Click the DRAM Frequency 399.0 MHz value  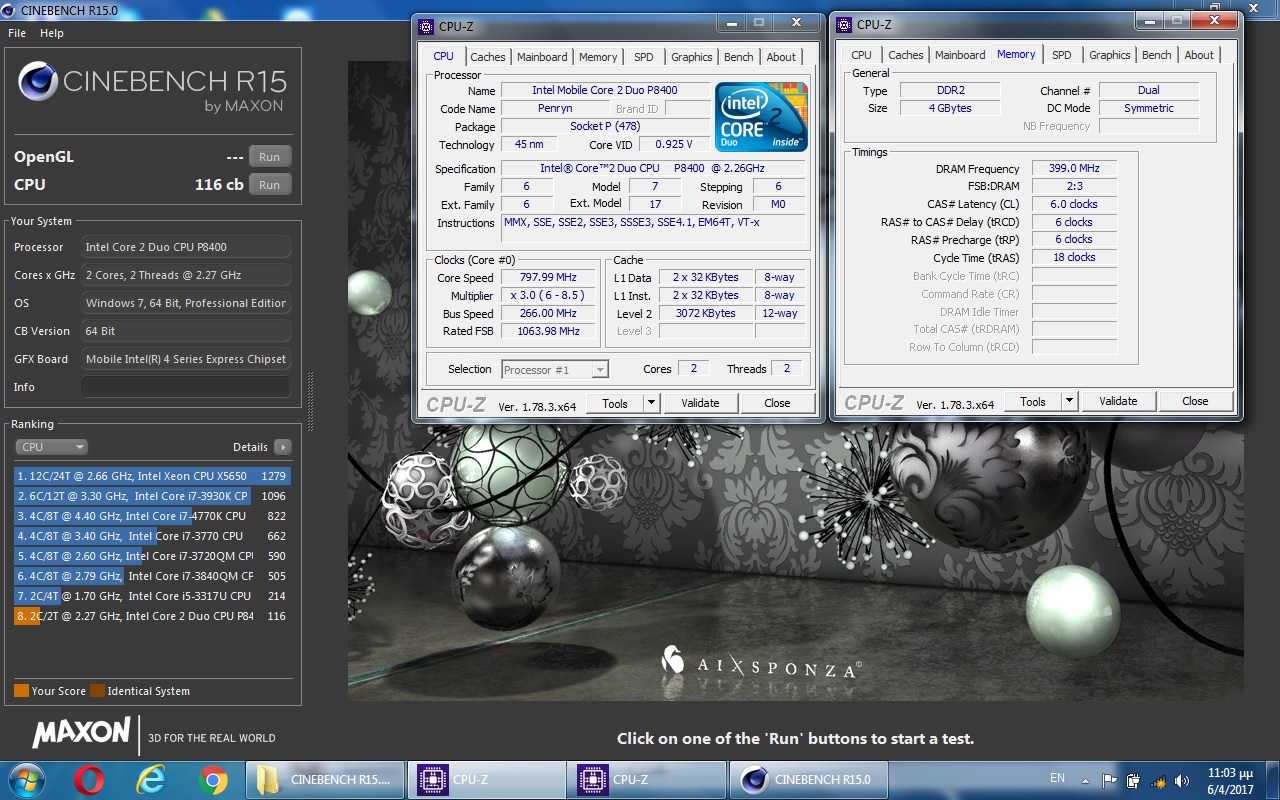pyautogui.click(x=1074, y=169)
